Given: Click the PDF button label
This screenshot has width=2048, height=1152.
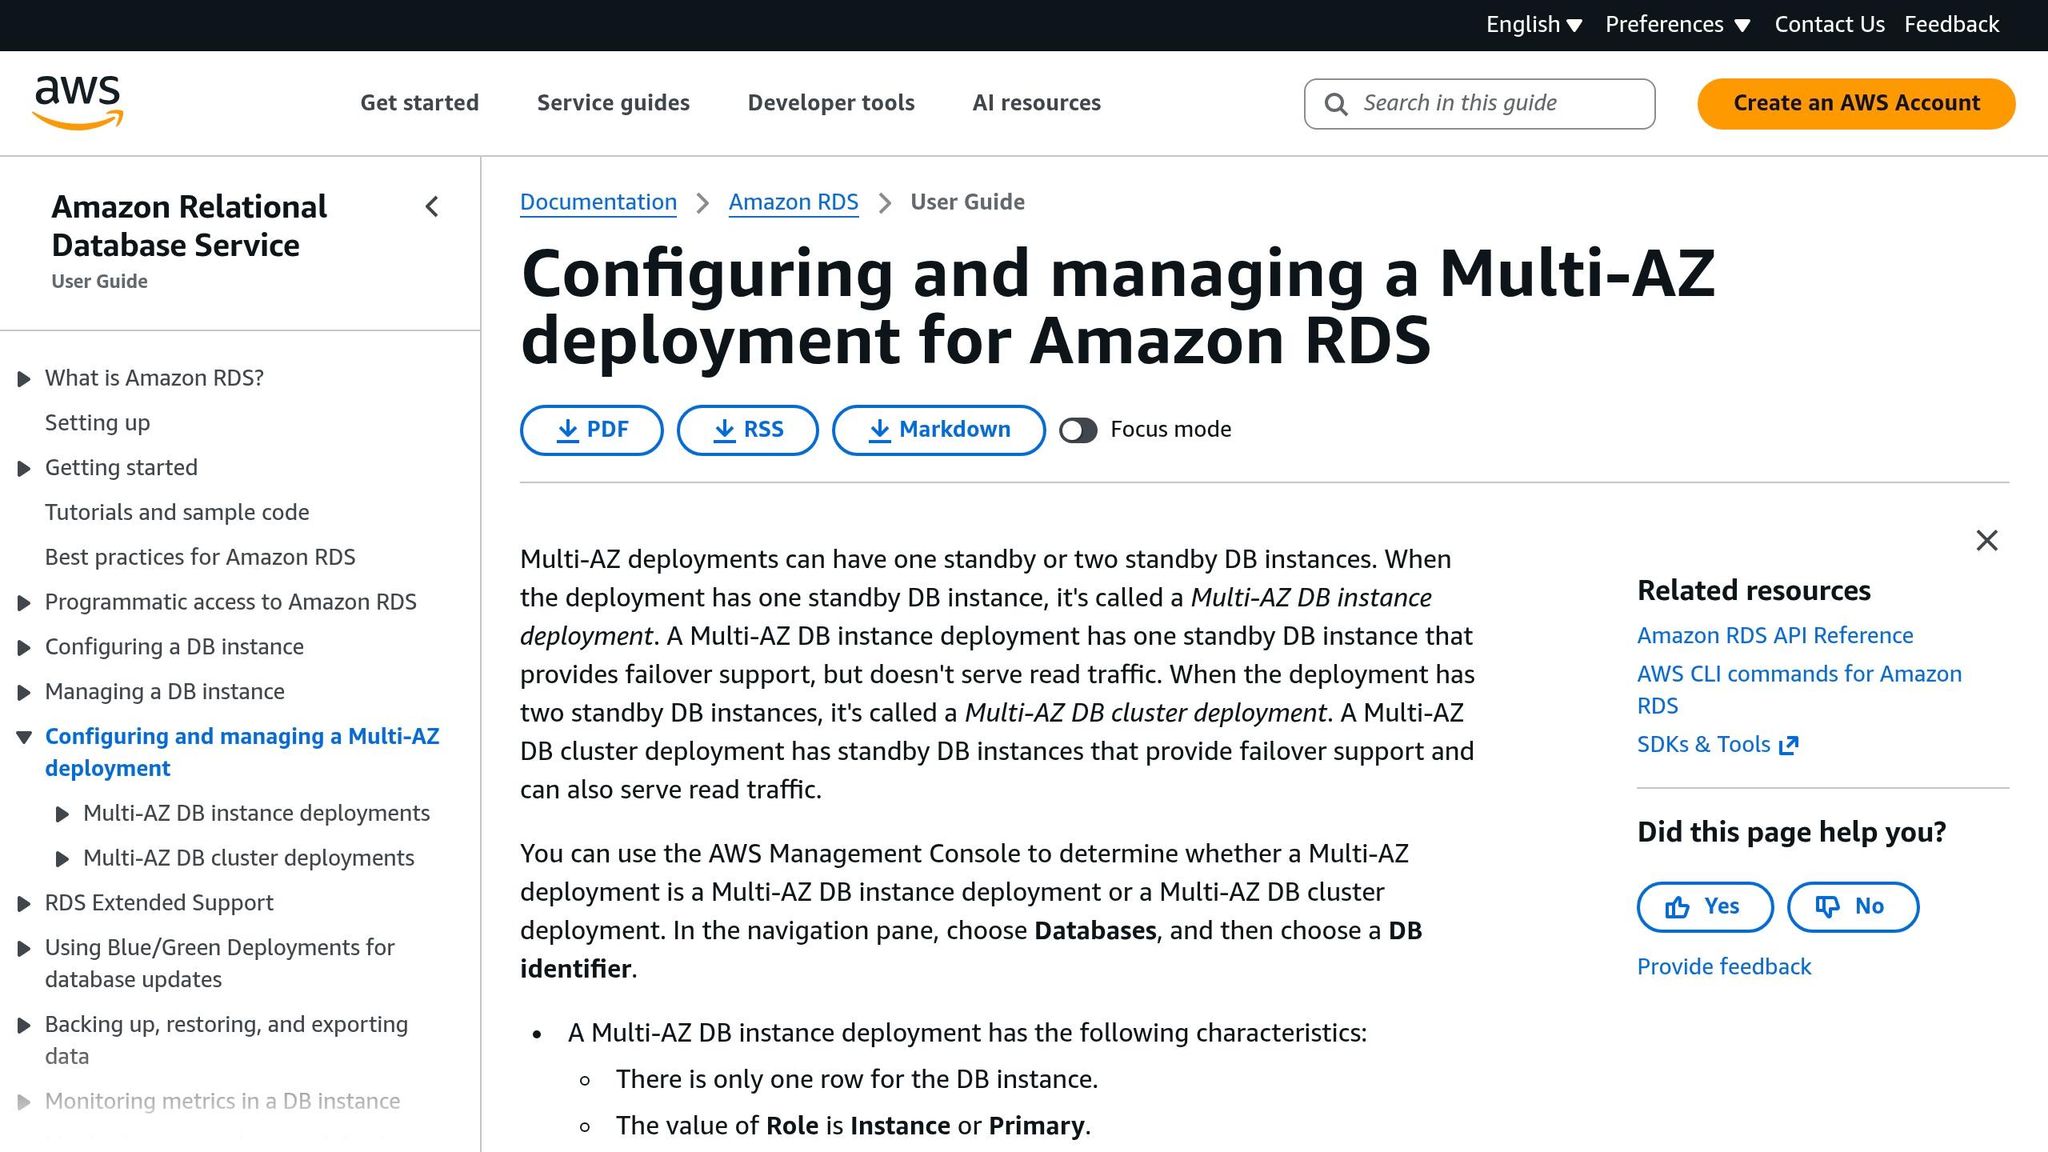Looking at the screenshot, I should (x=607, y=430).
